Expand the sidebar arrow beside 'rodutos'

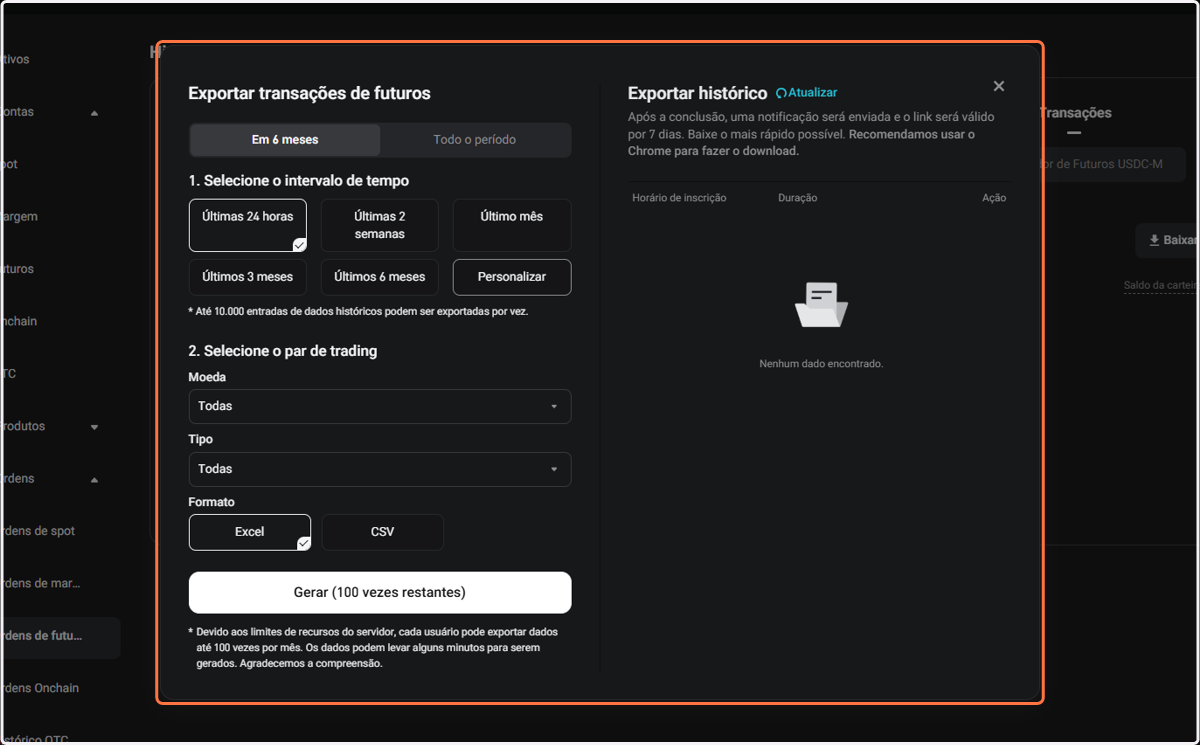point(94,427)
